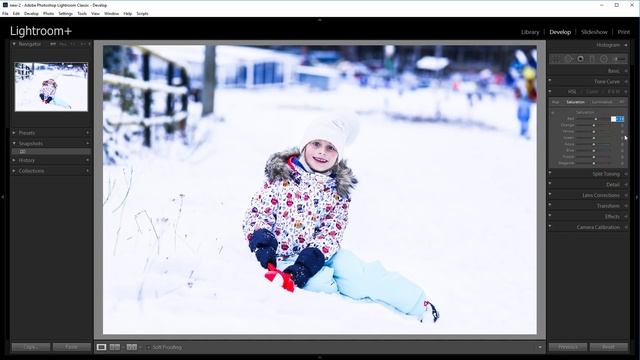
Task: Open the Develop menu
Action: (x=31, y=13)
